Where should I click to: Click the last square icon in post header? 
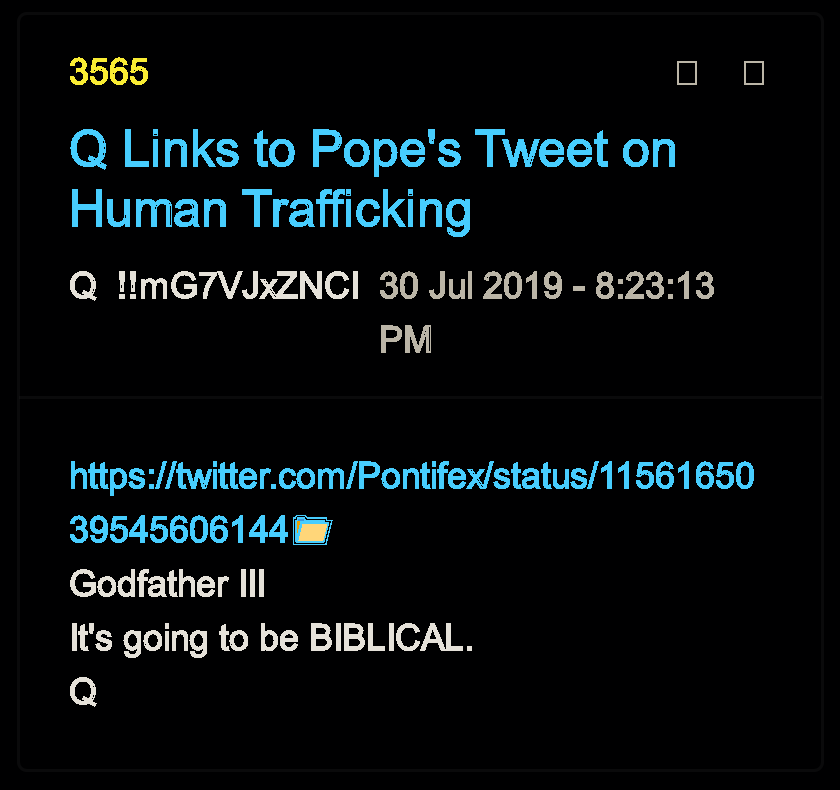pyautogui.click(x=754, y=73)
